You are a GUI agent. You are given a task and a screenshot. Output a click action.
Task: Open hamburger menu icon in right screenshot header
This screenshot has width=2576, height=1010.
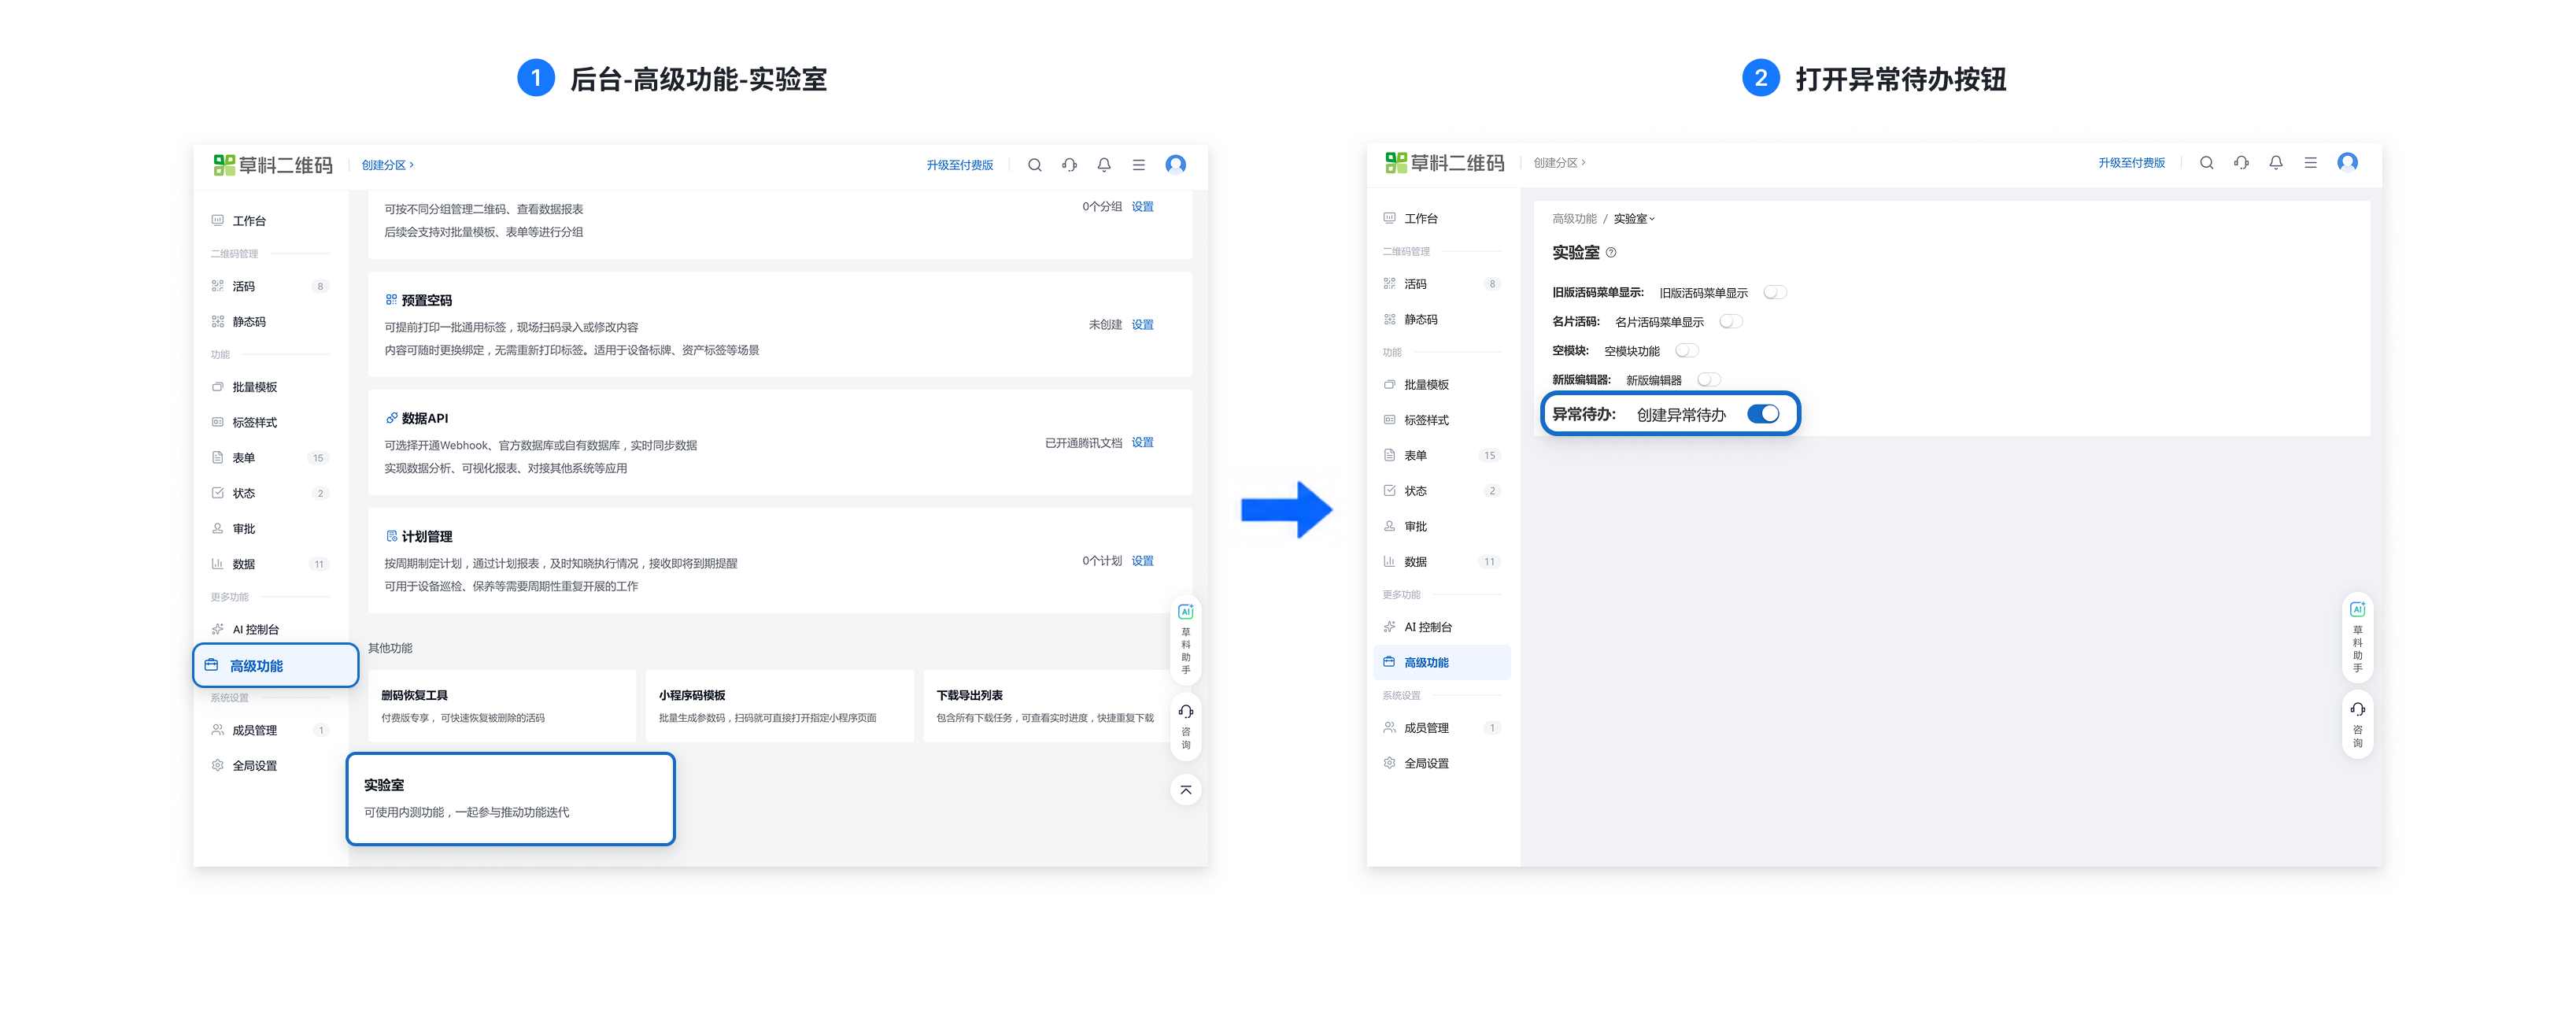pos(2310,163)
